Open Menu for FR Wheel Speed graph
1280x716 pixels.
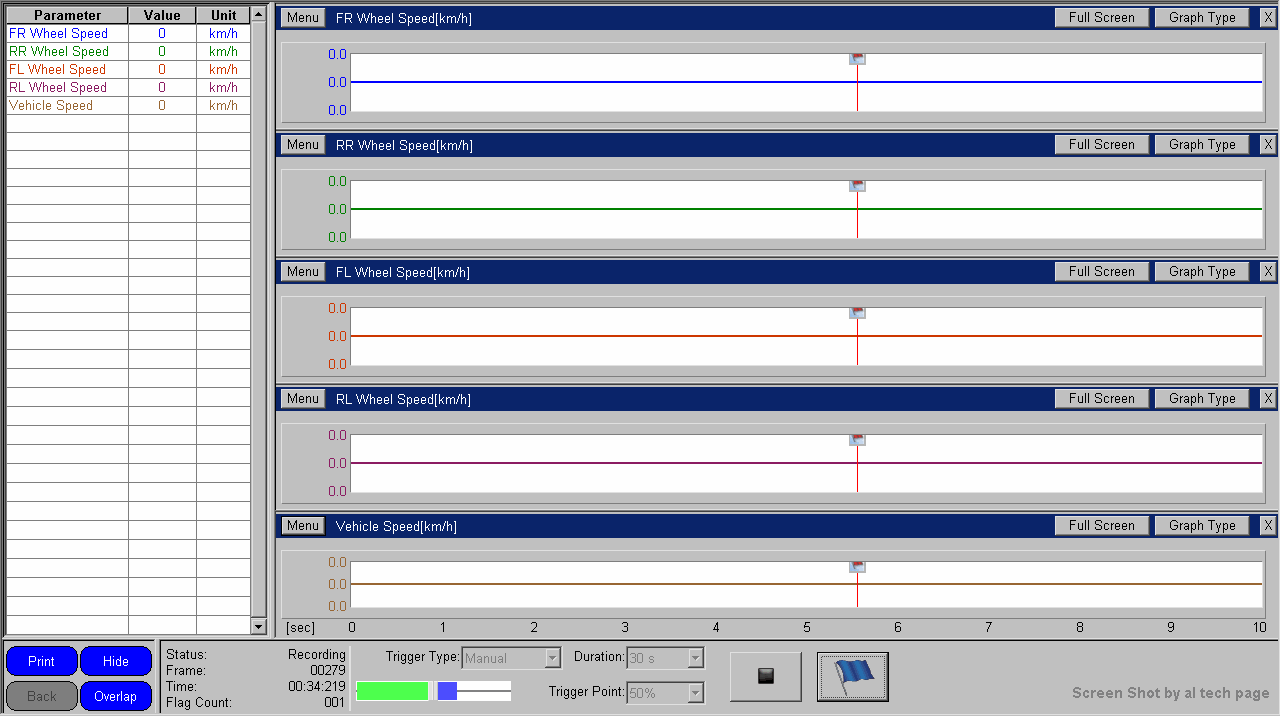tap(302, 18)
